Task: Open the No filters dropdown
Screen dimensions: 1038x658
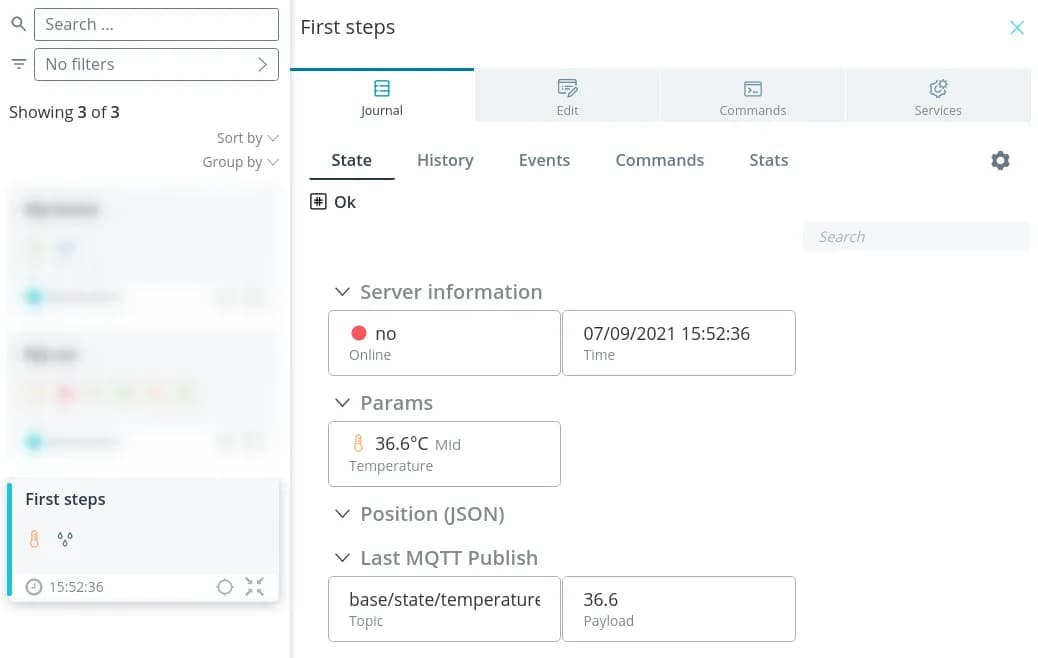Action: pyautogui.click(x=156, y=64)
